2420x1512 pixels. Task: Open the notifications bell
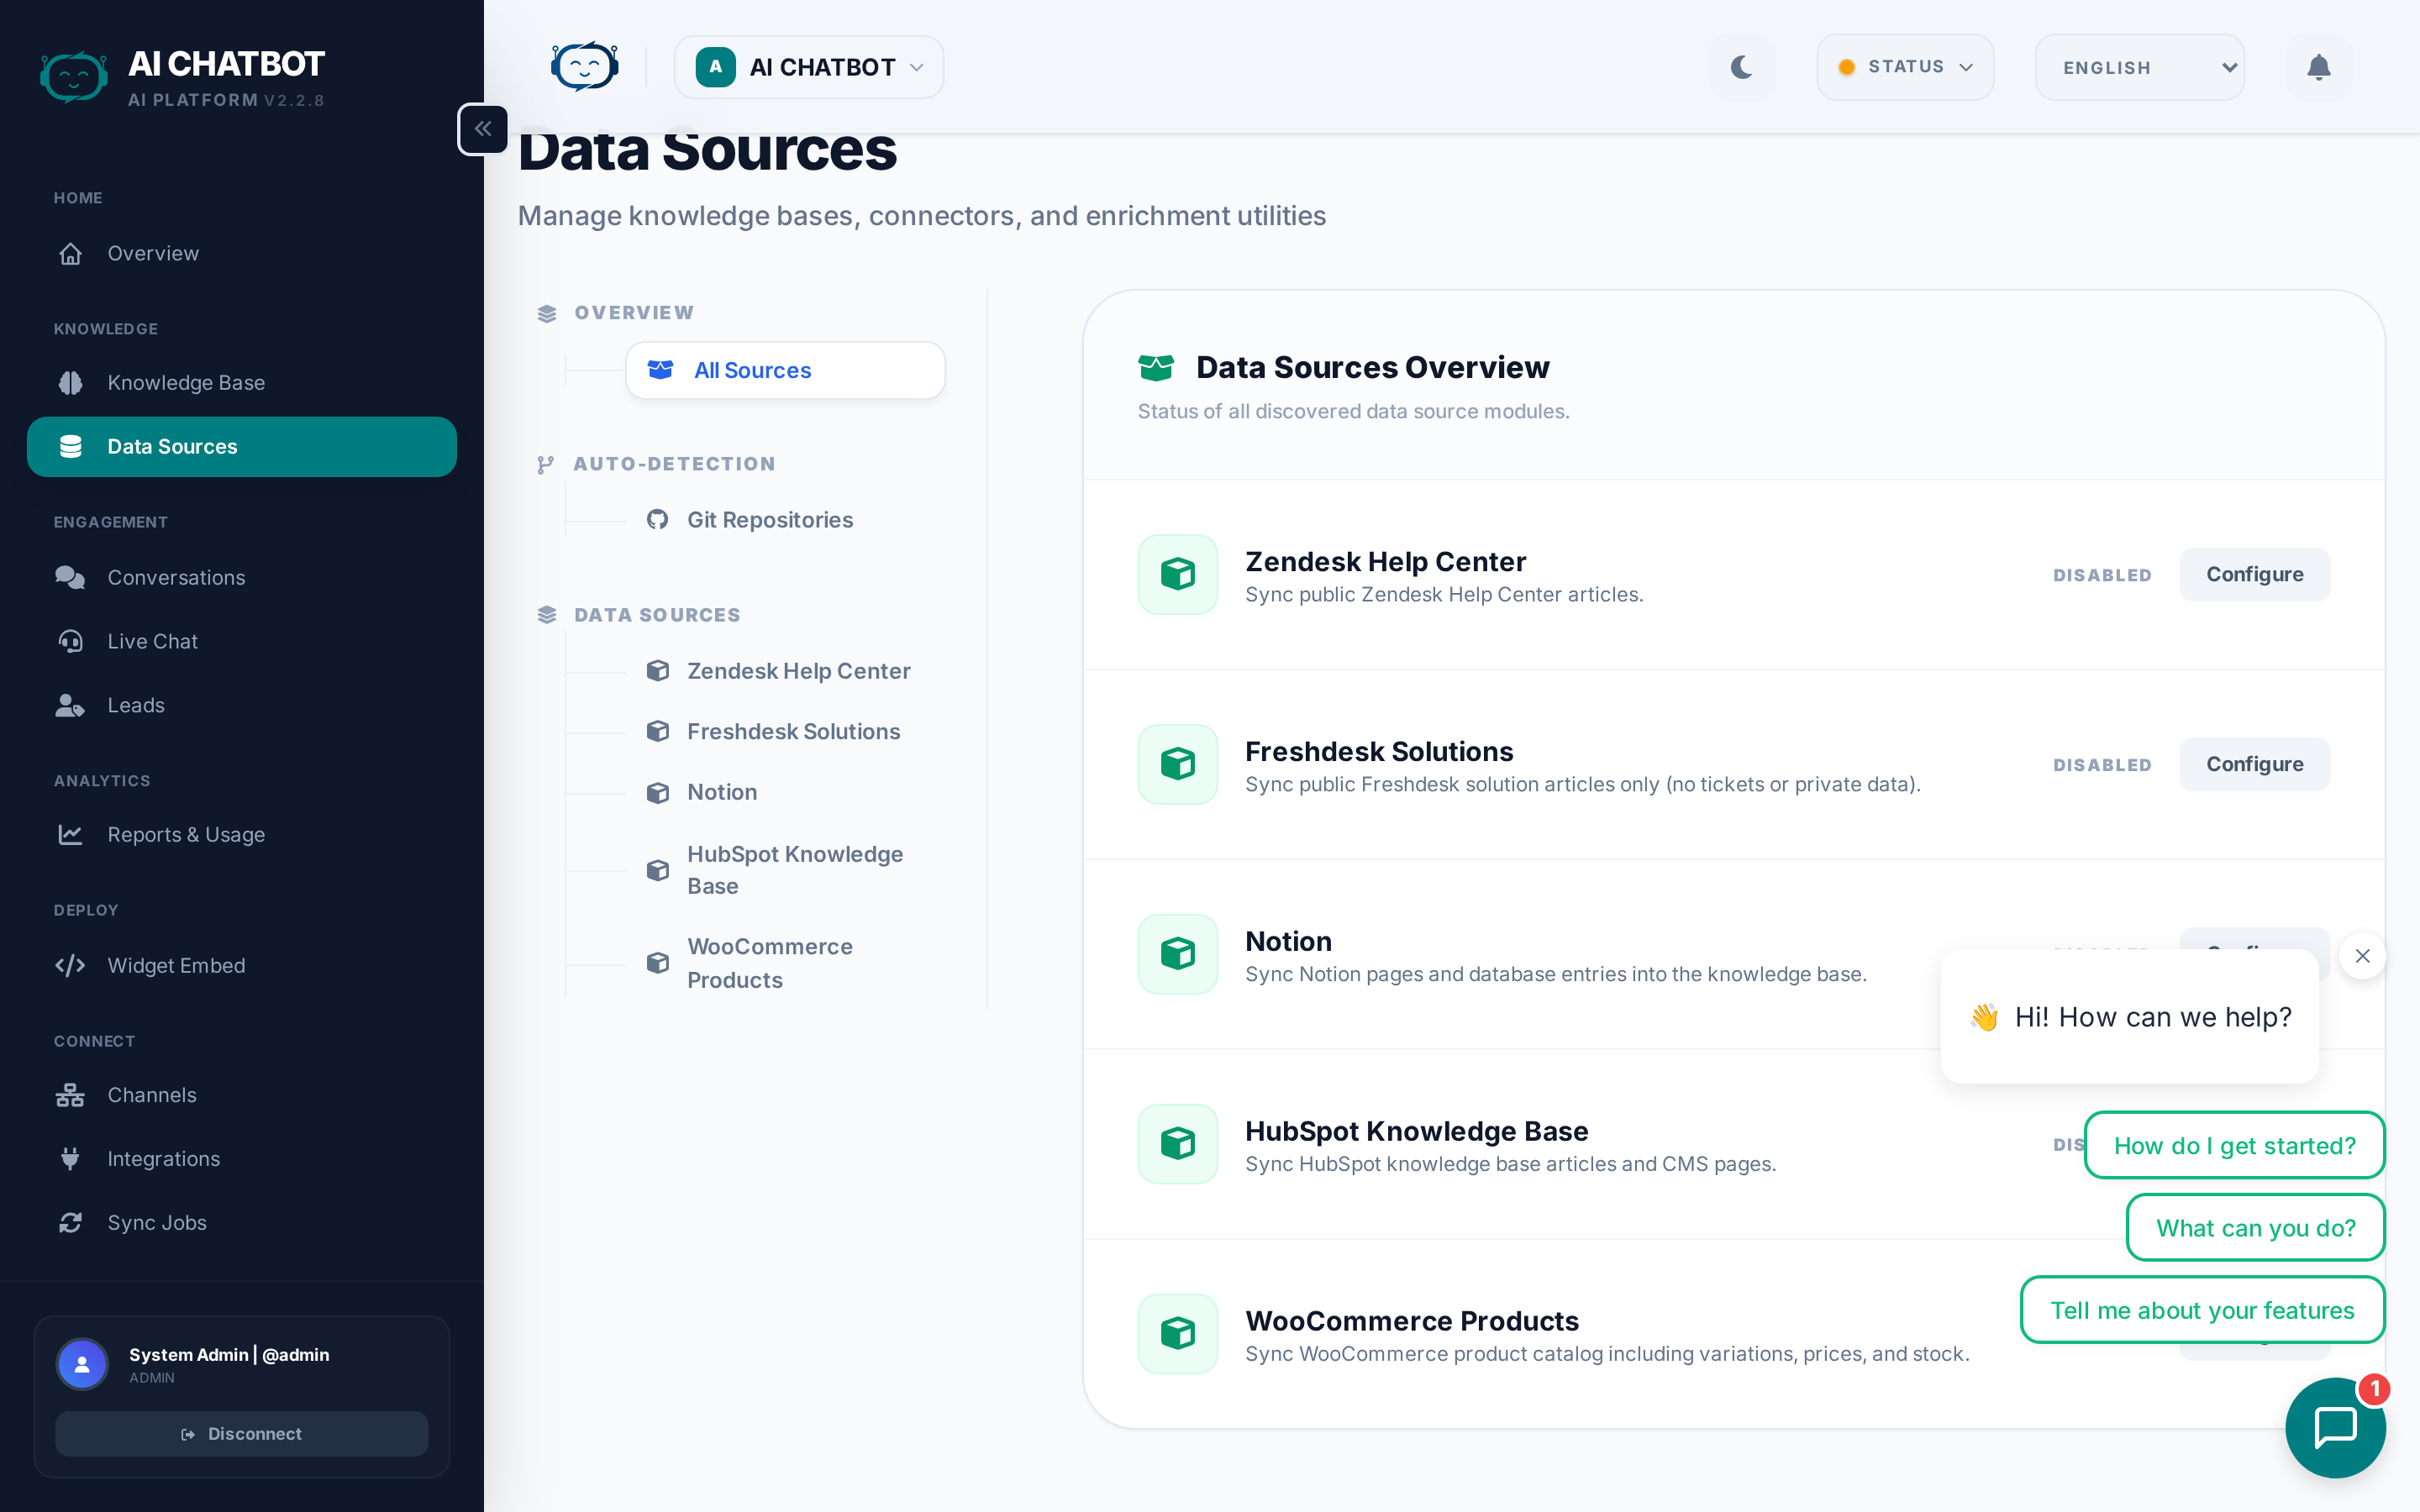(x=2318, y=67)
